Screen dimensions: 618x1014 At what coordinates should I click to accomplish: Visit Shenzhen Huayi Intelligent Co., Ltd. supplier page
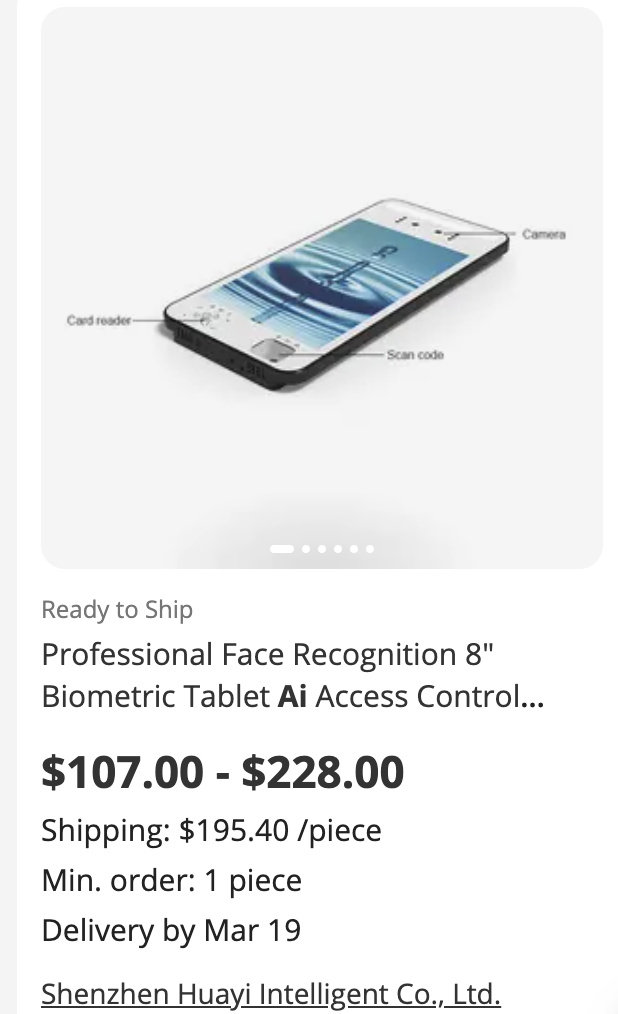point(270,994)
